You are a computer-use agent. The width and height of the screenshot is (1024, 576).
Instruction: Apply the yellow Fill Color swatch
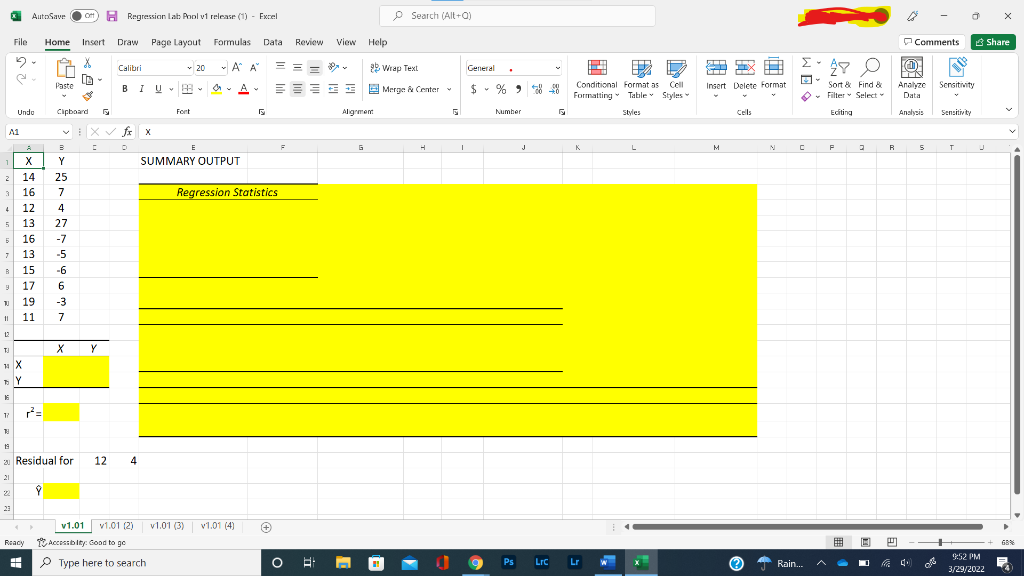tap(217, 89)
